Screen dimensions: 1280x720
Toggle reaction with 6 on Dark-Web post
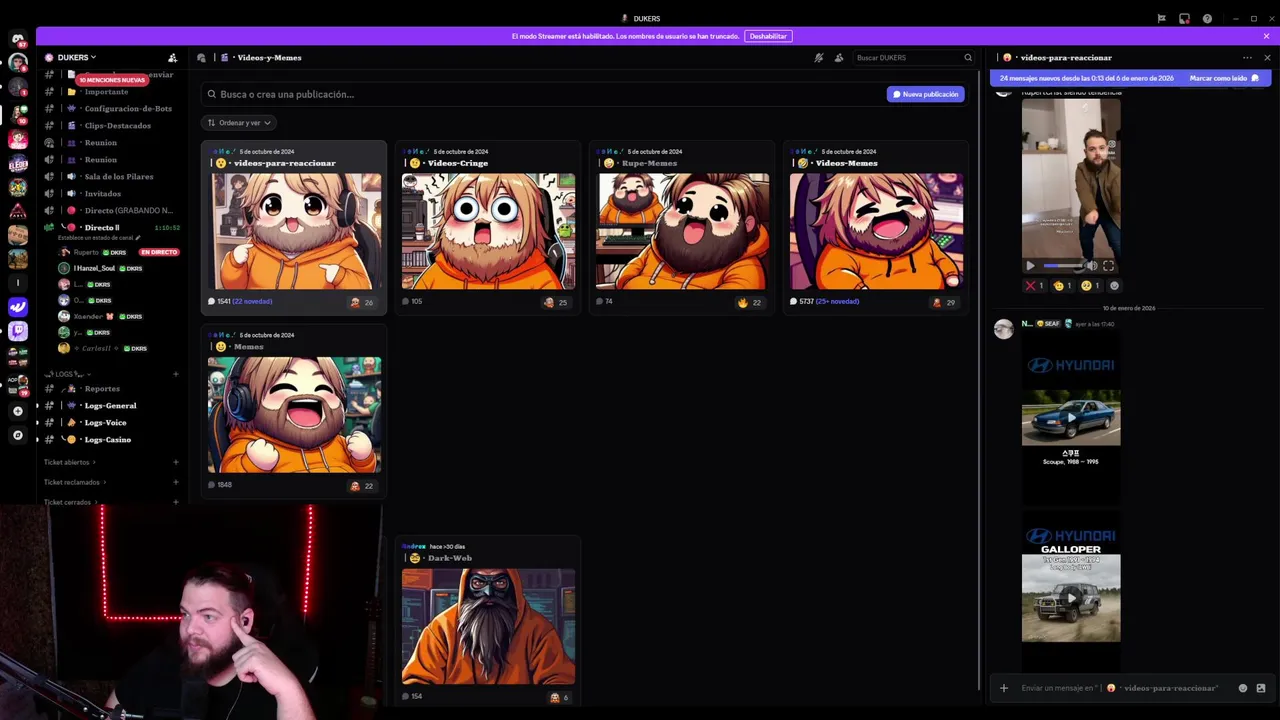559,698
